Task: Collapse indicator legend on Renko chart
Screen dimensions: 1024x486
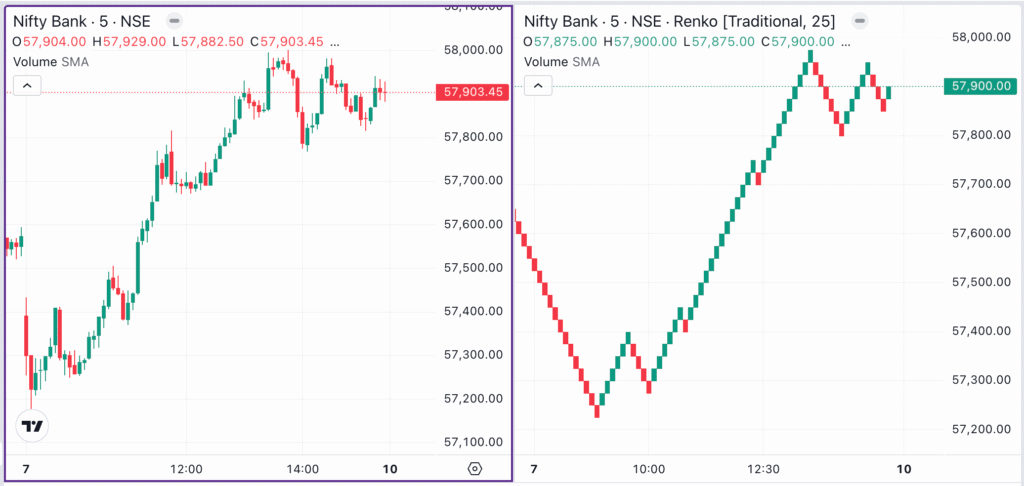Action: 538,87
